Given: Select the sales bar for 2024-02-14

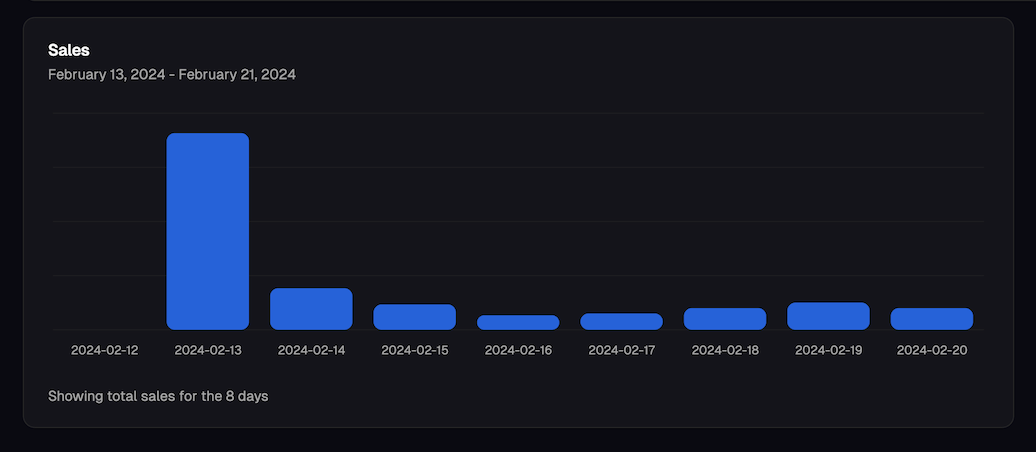Looking at the screenshot, I should 311,309.
